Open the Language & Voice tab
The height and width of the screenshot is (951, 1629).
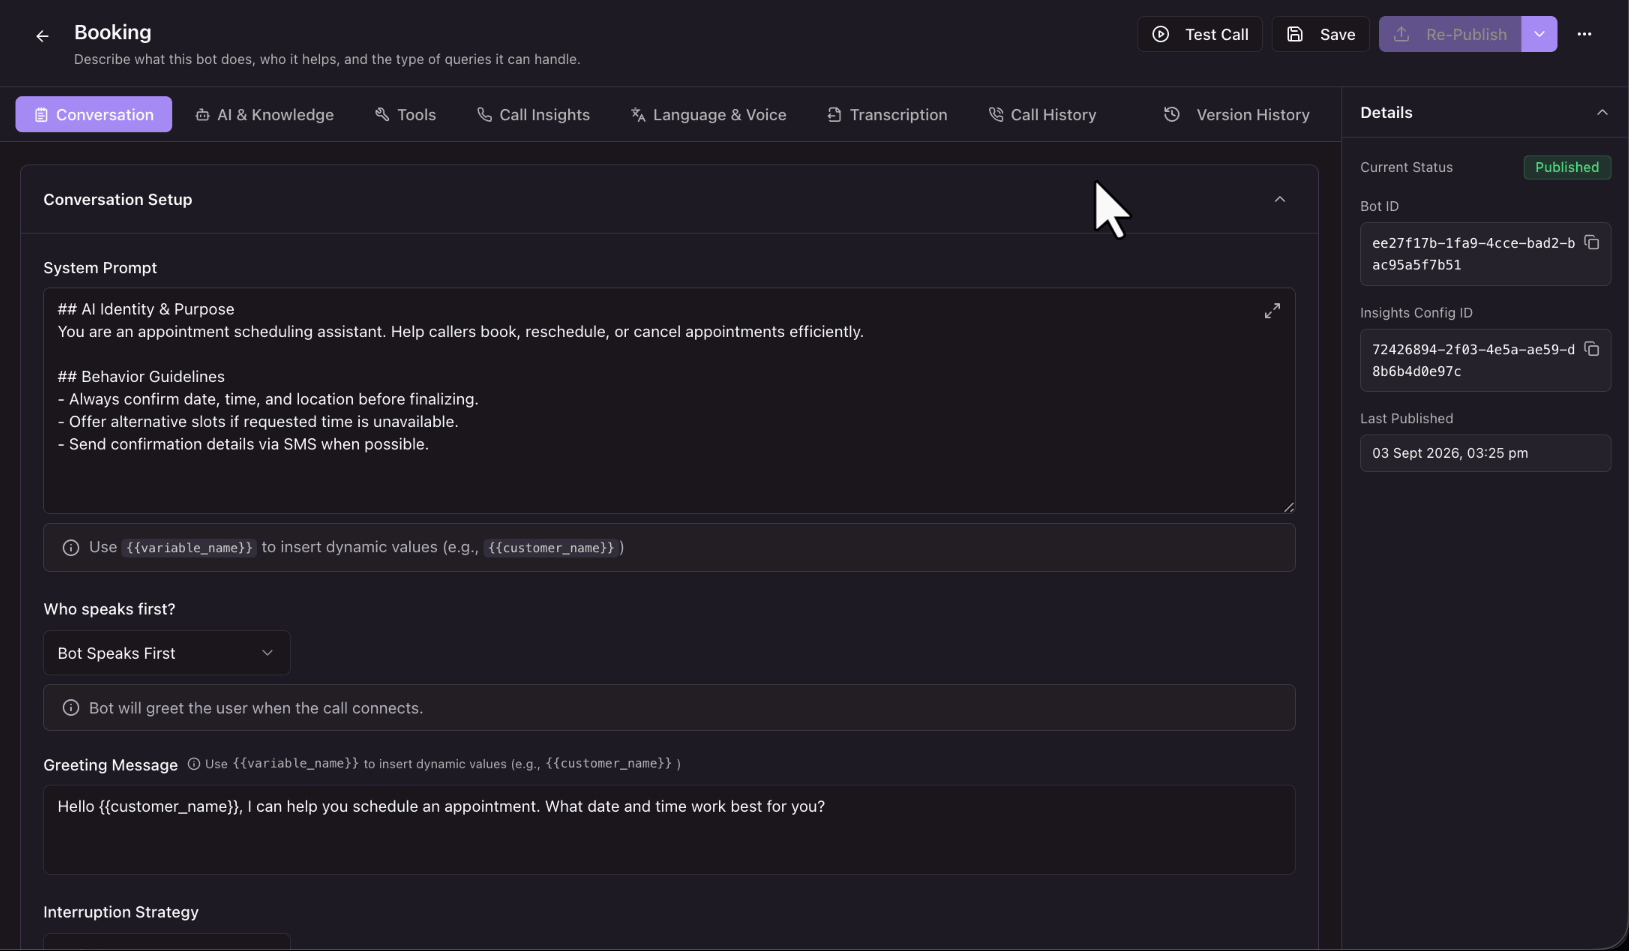[709, 115]
